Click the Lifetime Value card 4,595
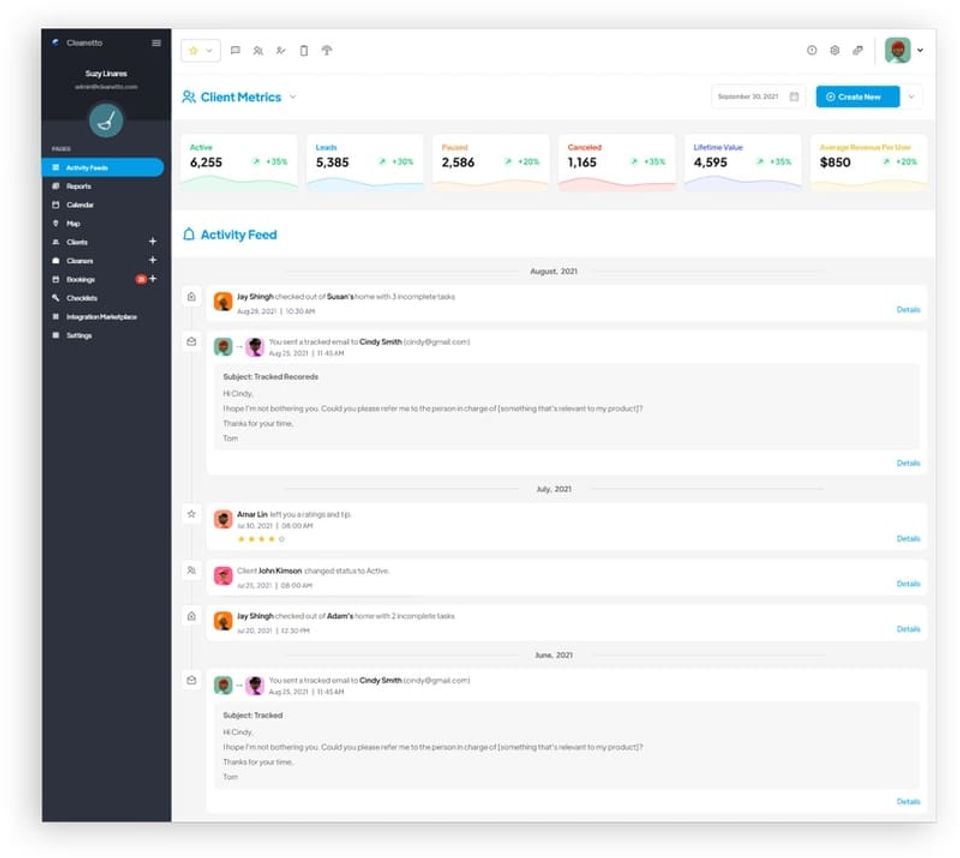This screenshot has width=960, height=858. click(743, 162)
